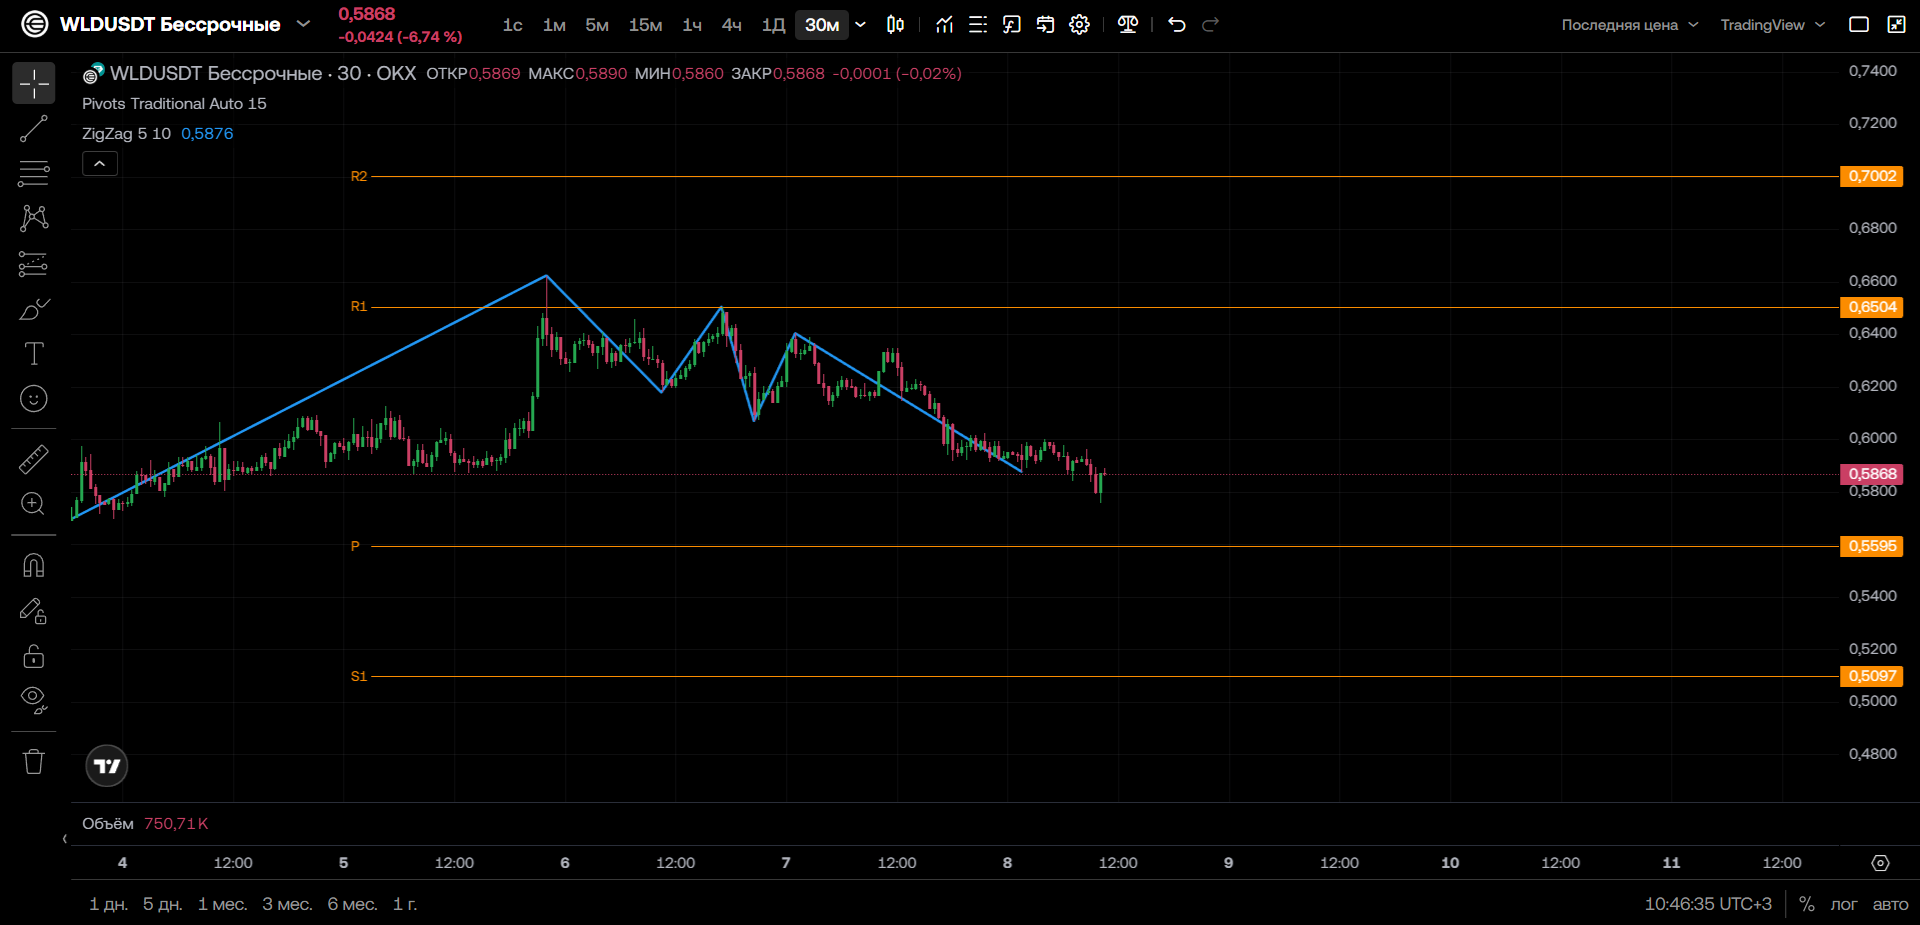Click the trash icon to remove drawings
The width and height of the screenshot is (1920, 925).
34,762
